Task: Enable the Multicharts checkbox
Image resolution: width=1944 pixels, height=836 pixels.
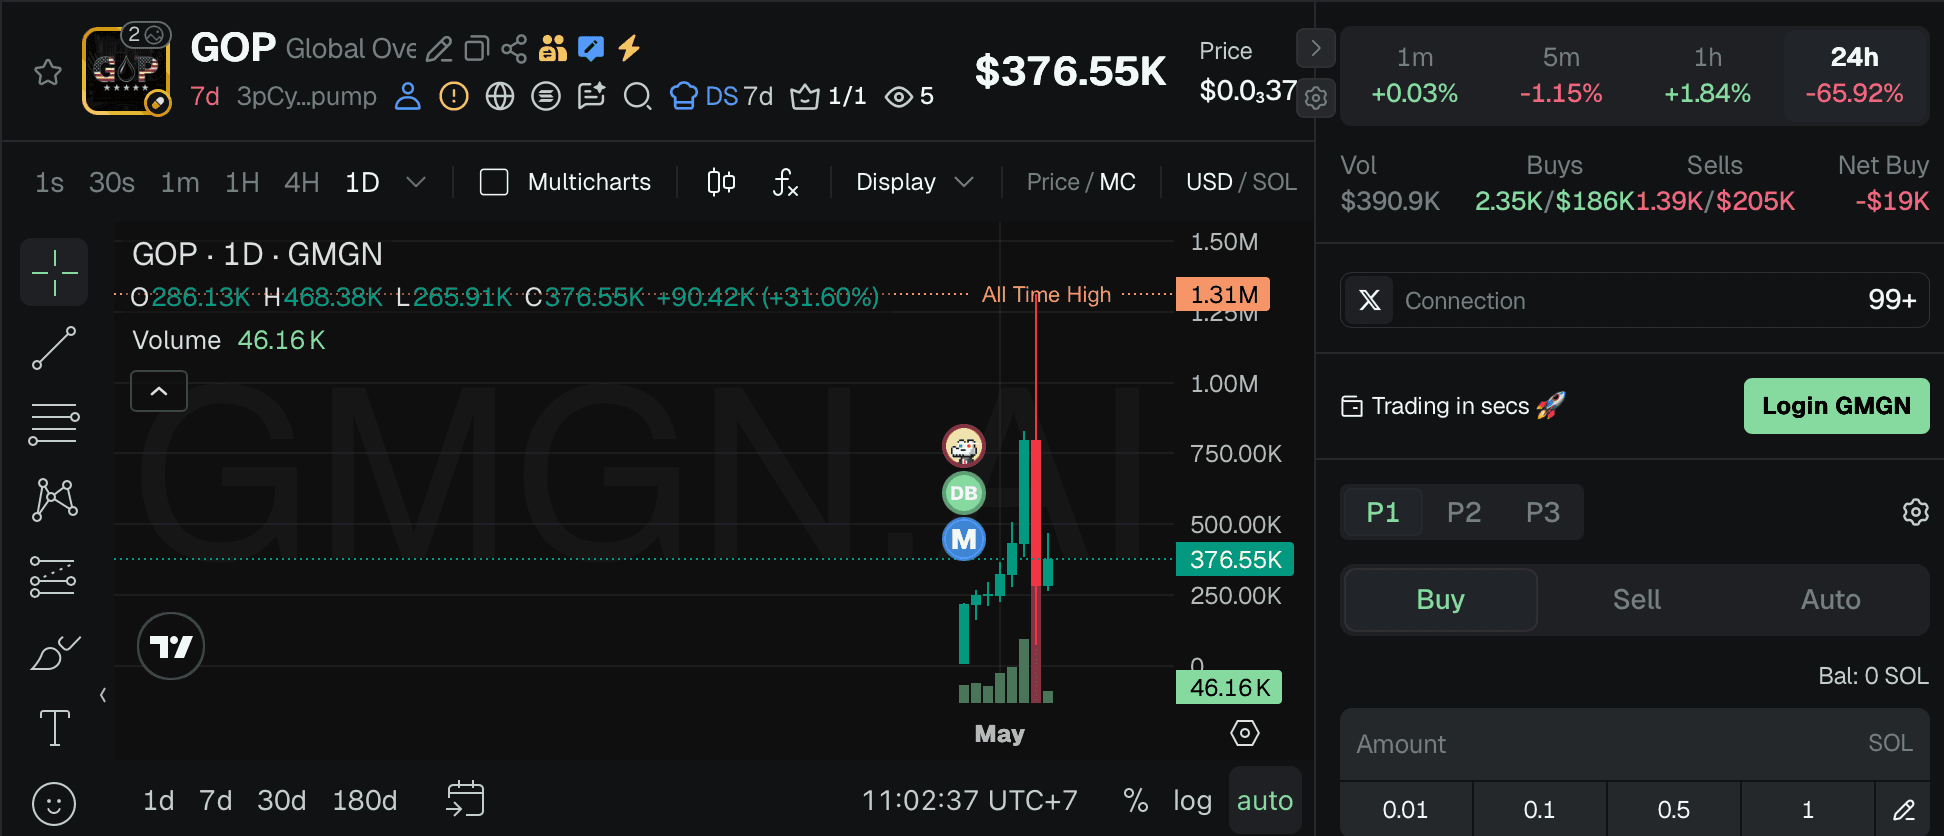Action: (494, 182)
